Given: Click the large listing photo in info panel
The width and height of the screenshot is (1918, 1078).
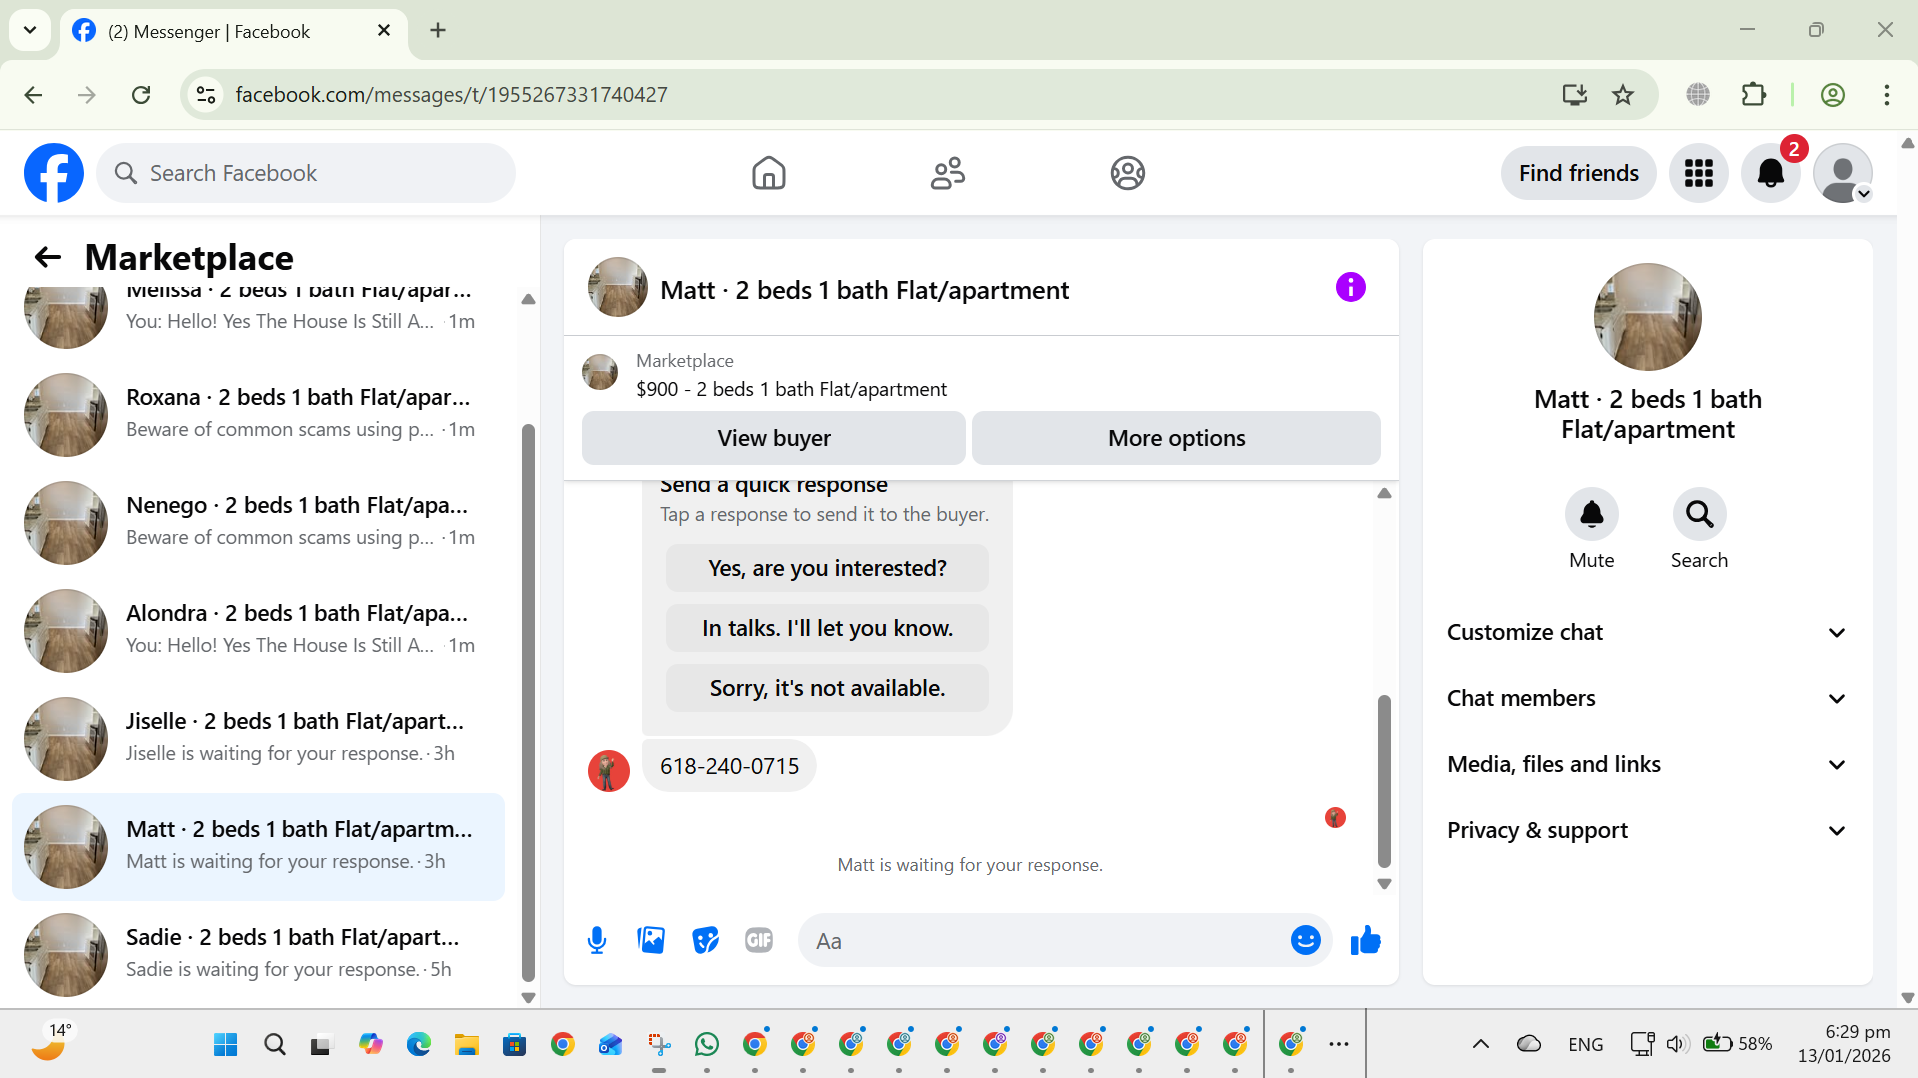Looking at the screenshot, I should coord(1647,317).
